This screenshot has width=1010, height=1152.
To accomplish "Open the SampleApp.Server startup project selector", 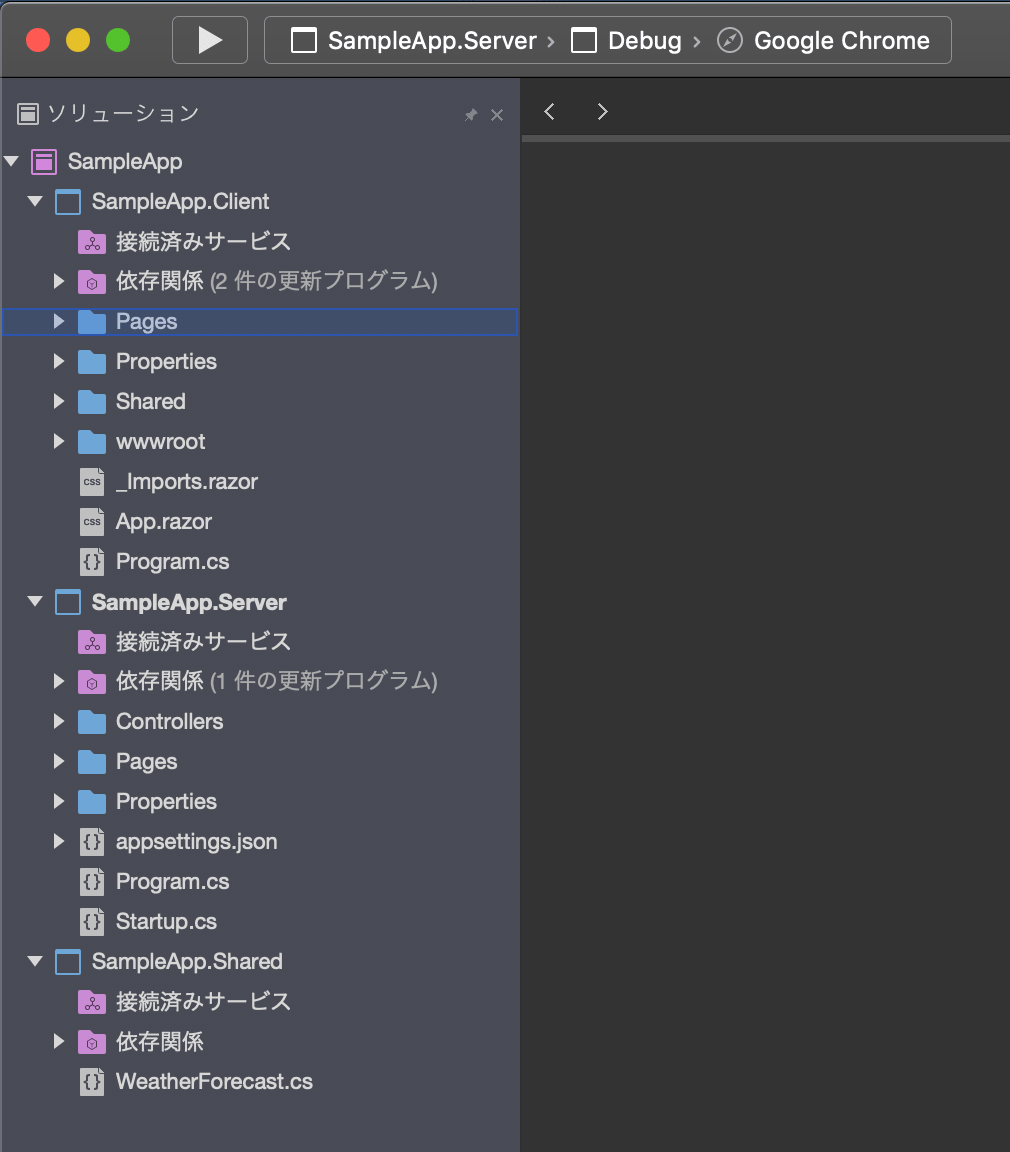I will pos(414,40).
